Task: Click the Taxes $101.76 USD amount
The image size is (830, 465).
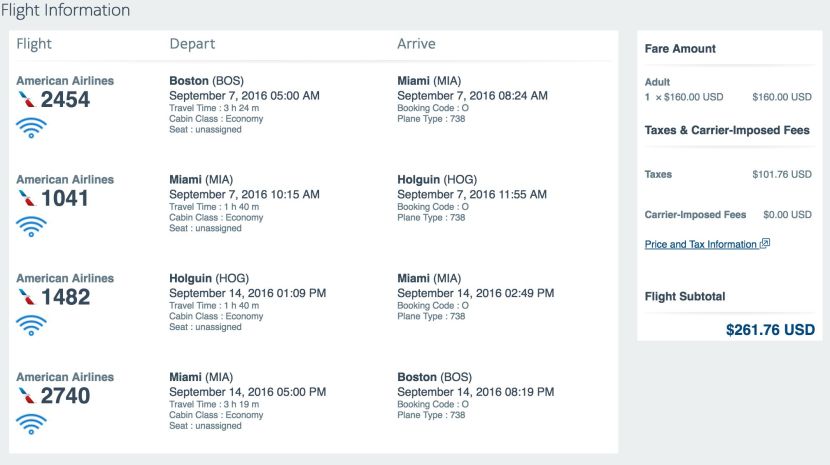Action: (782, 174)
